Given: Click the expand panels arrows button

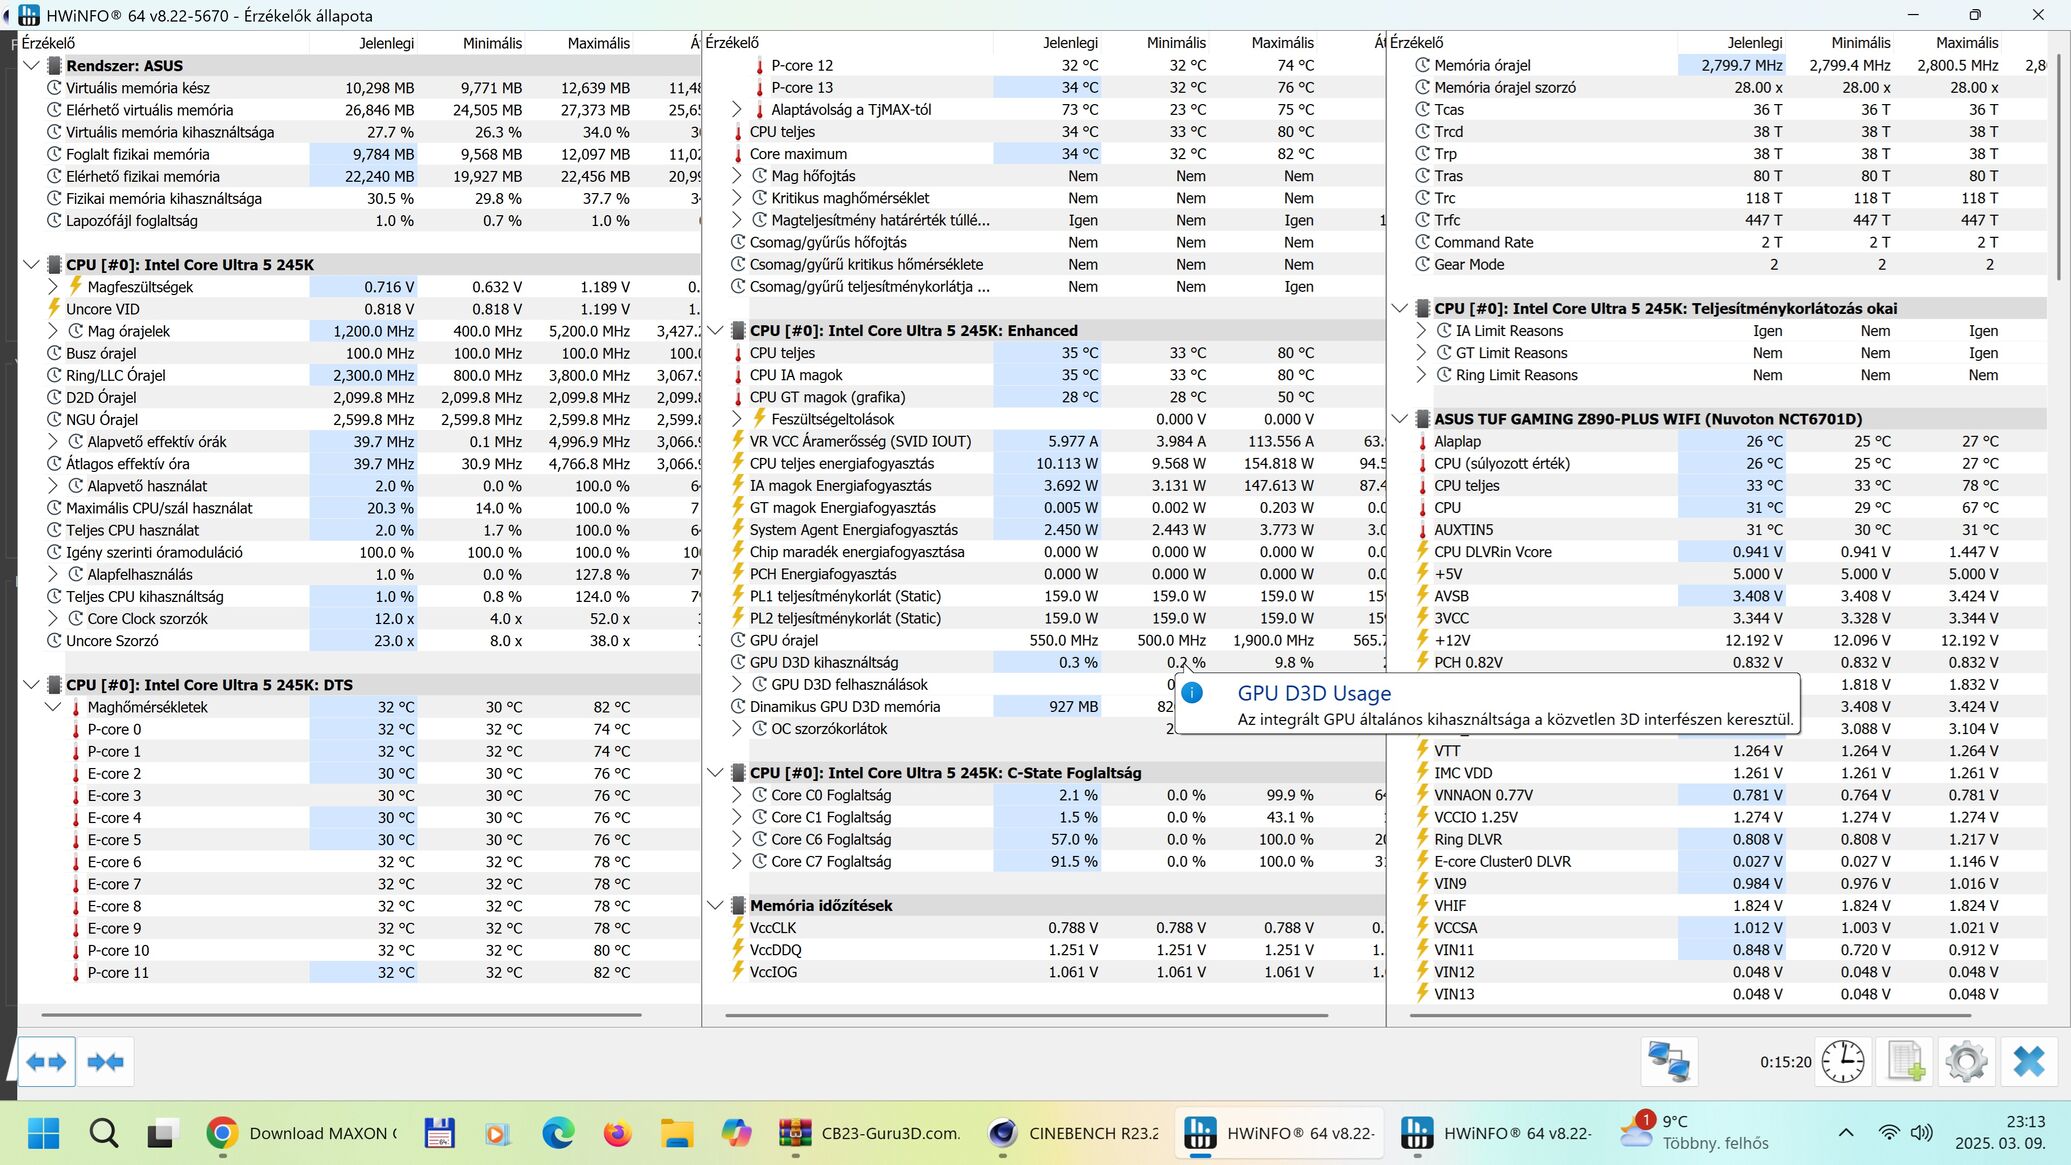Looking at the screenshot, I should (x=46, y=1062).
